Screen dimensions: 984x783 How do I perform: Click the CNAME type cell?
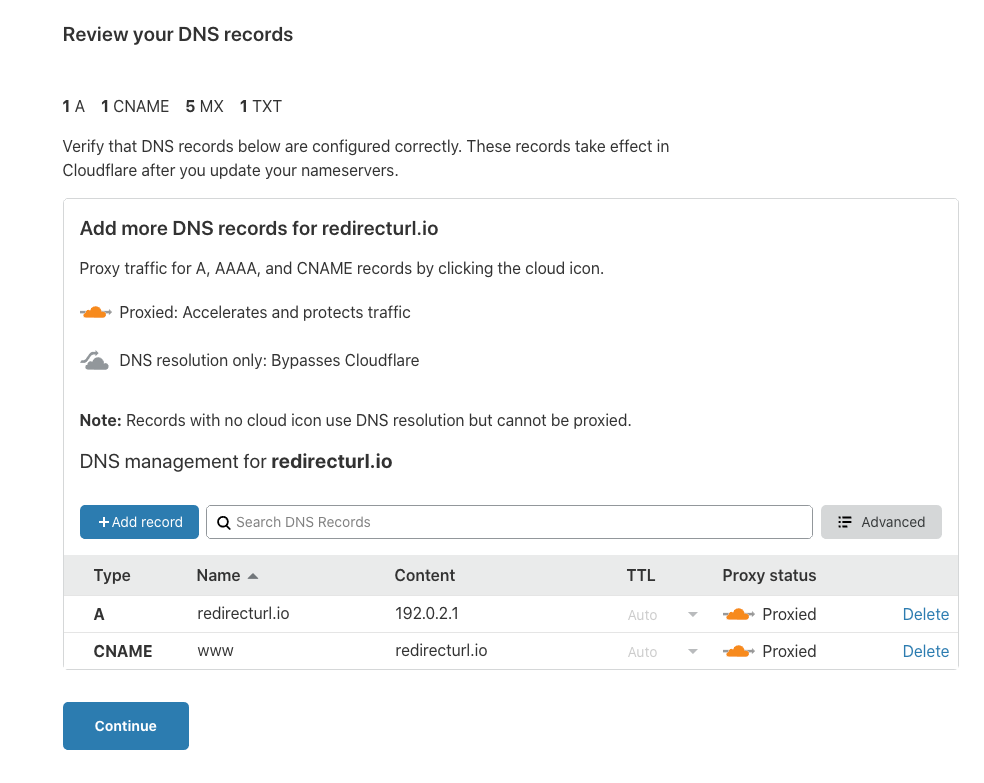coord(123,651)
